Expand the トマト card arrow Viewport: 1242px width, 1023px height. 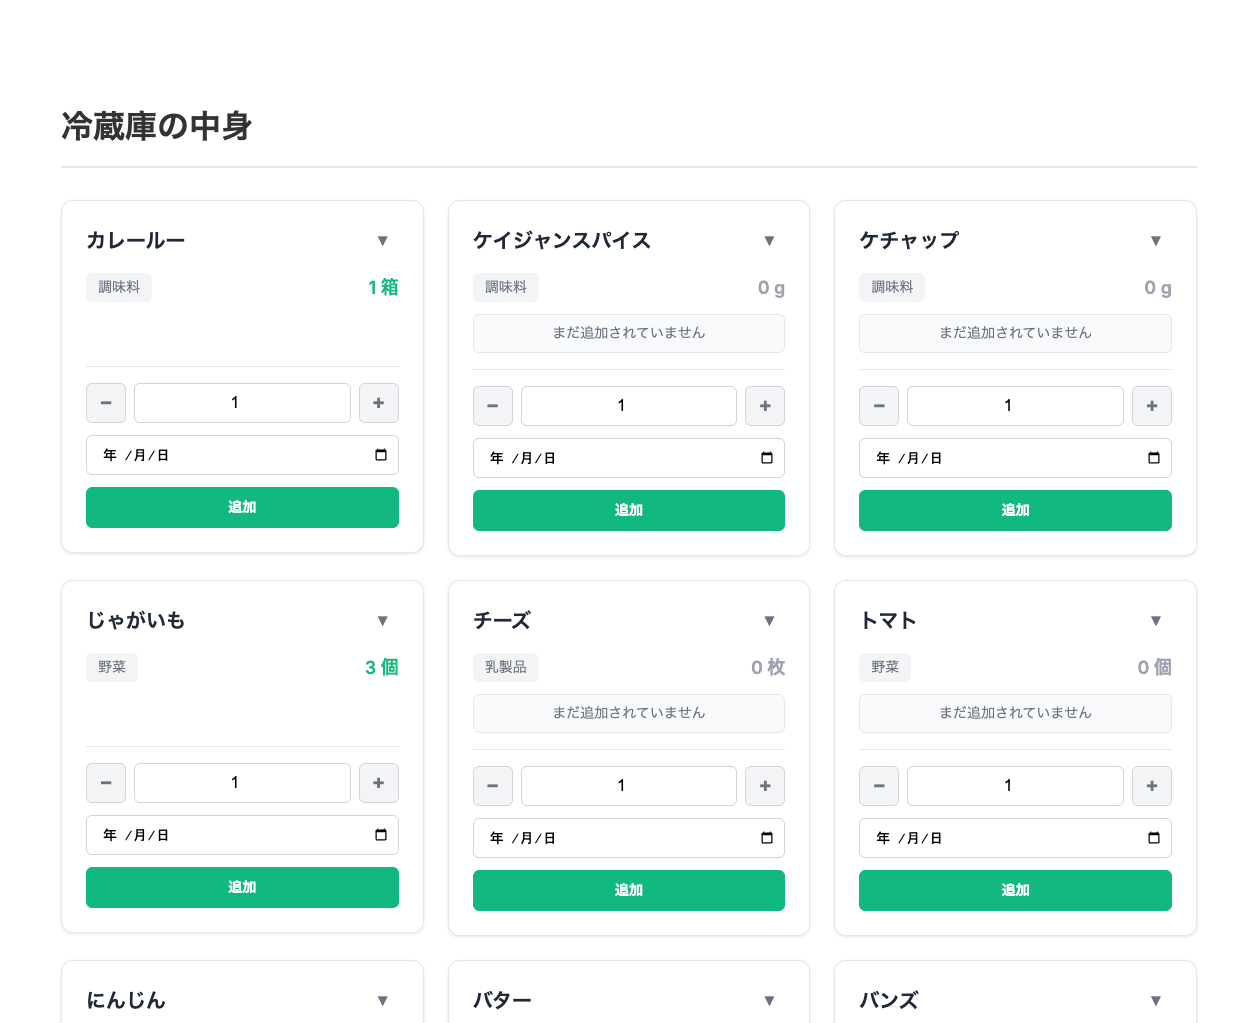tap(1155, 621)
